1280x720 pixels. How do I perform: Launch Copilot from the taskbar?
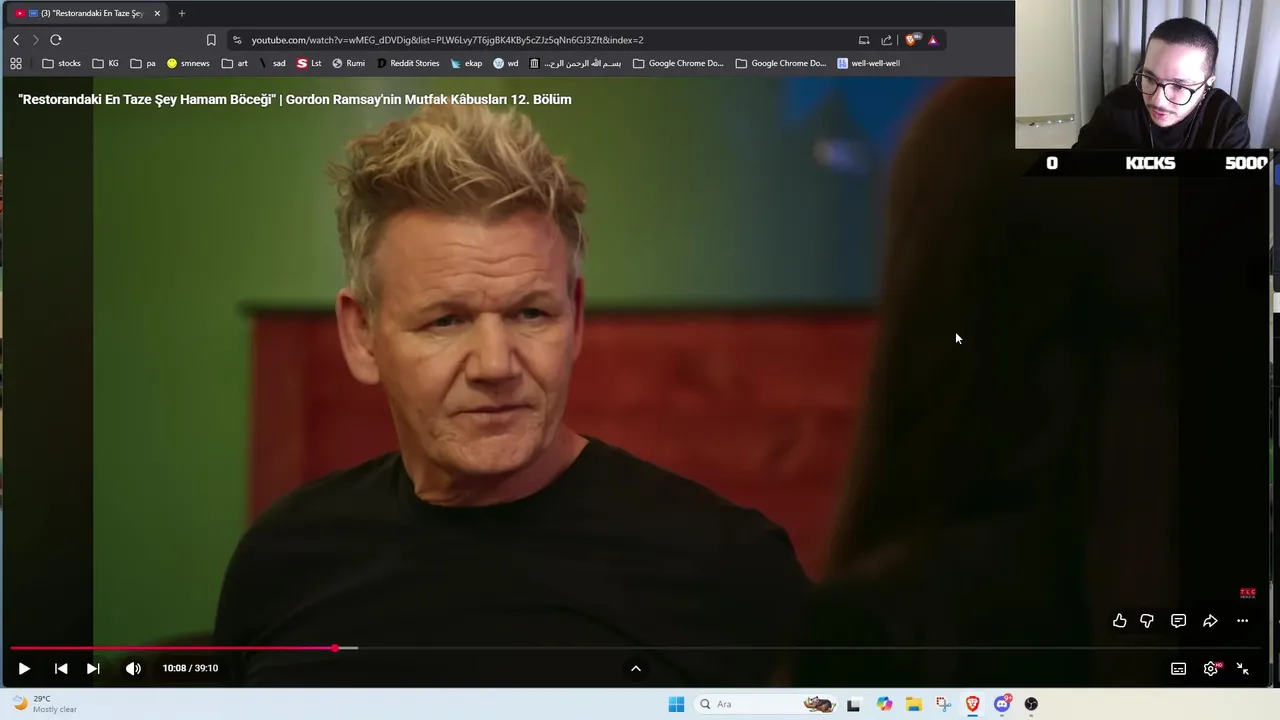point(884,704)
